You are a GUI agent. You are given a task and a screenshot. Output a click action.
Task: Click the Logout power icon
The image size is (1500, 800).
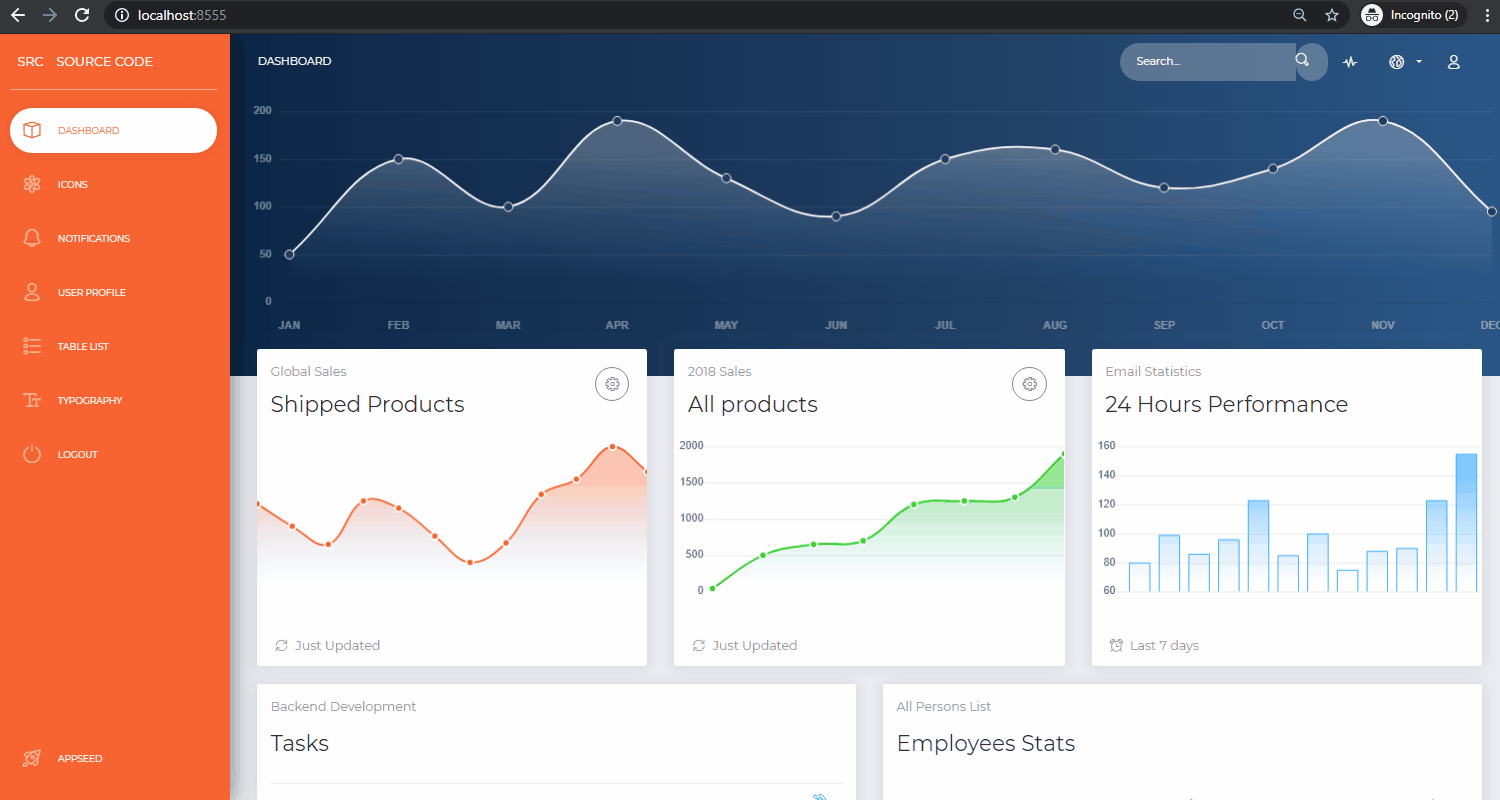[x=31, y=454]
